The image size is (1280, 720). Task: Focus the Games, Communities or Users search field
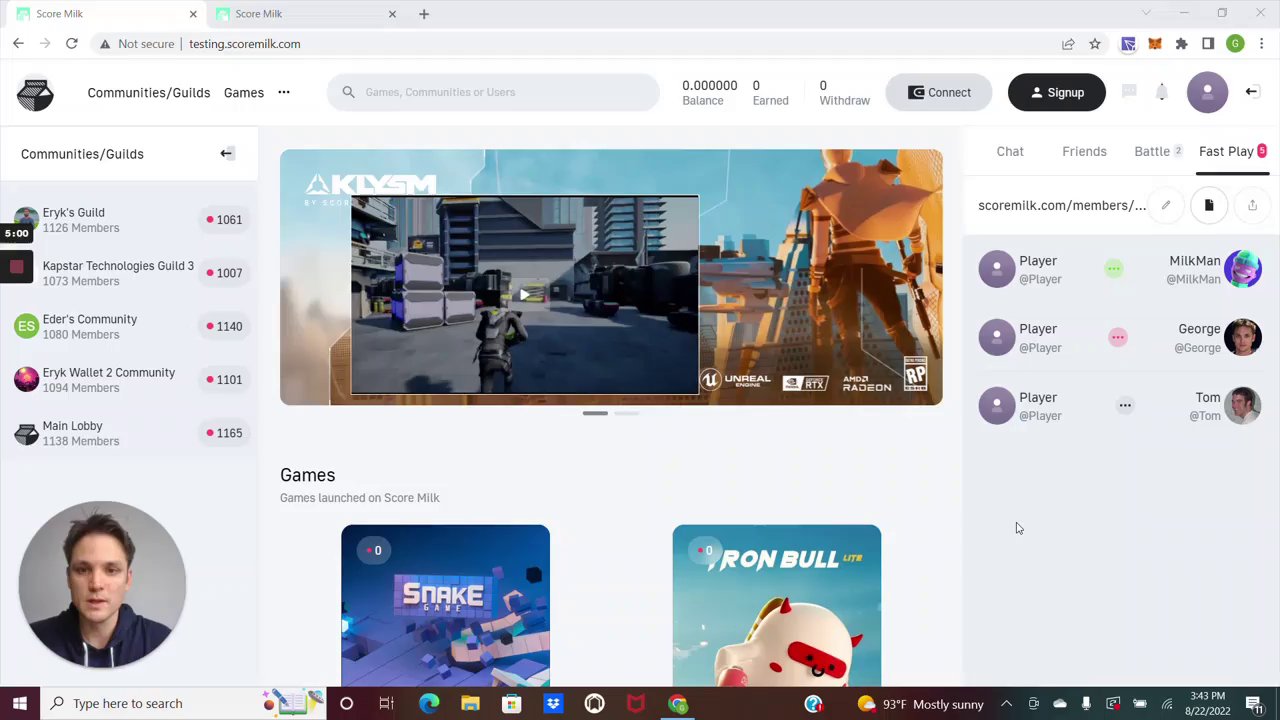click(493, 92)
